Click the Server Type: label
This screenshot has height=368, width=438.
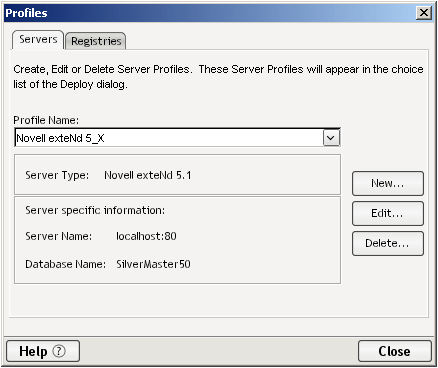(57, 175)
